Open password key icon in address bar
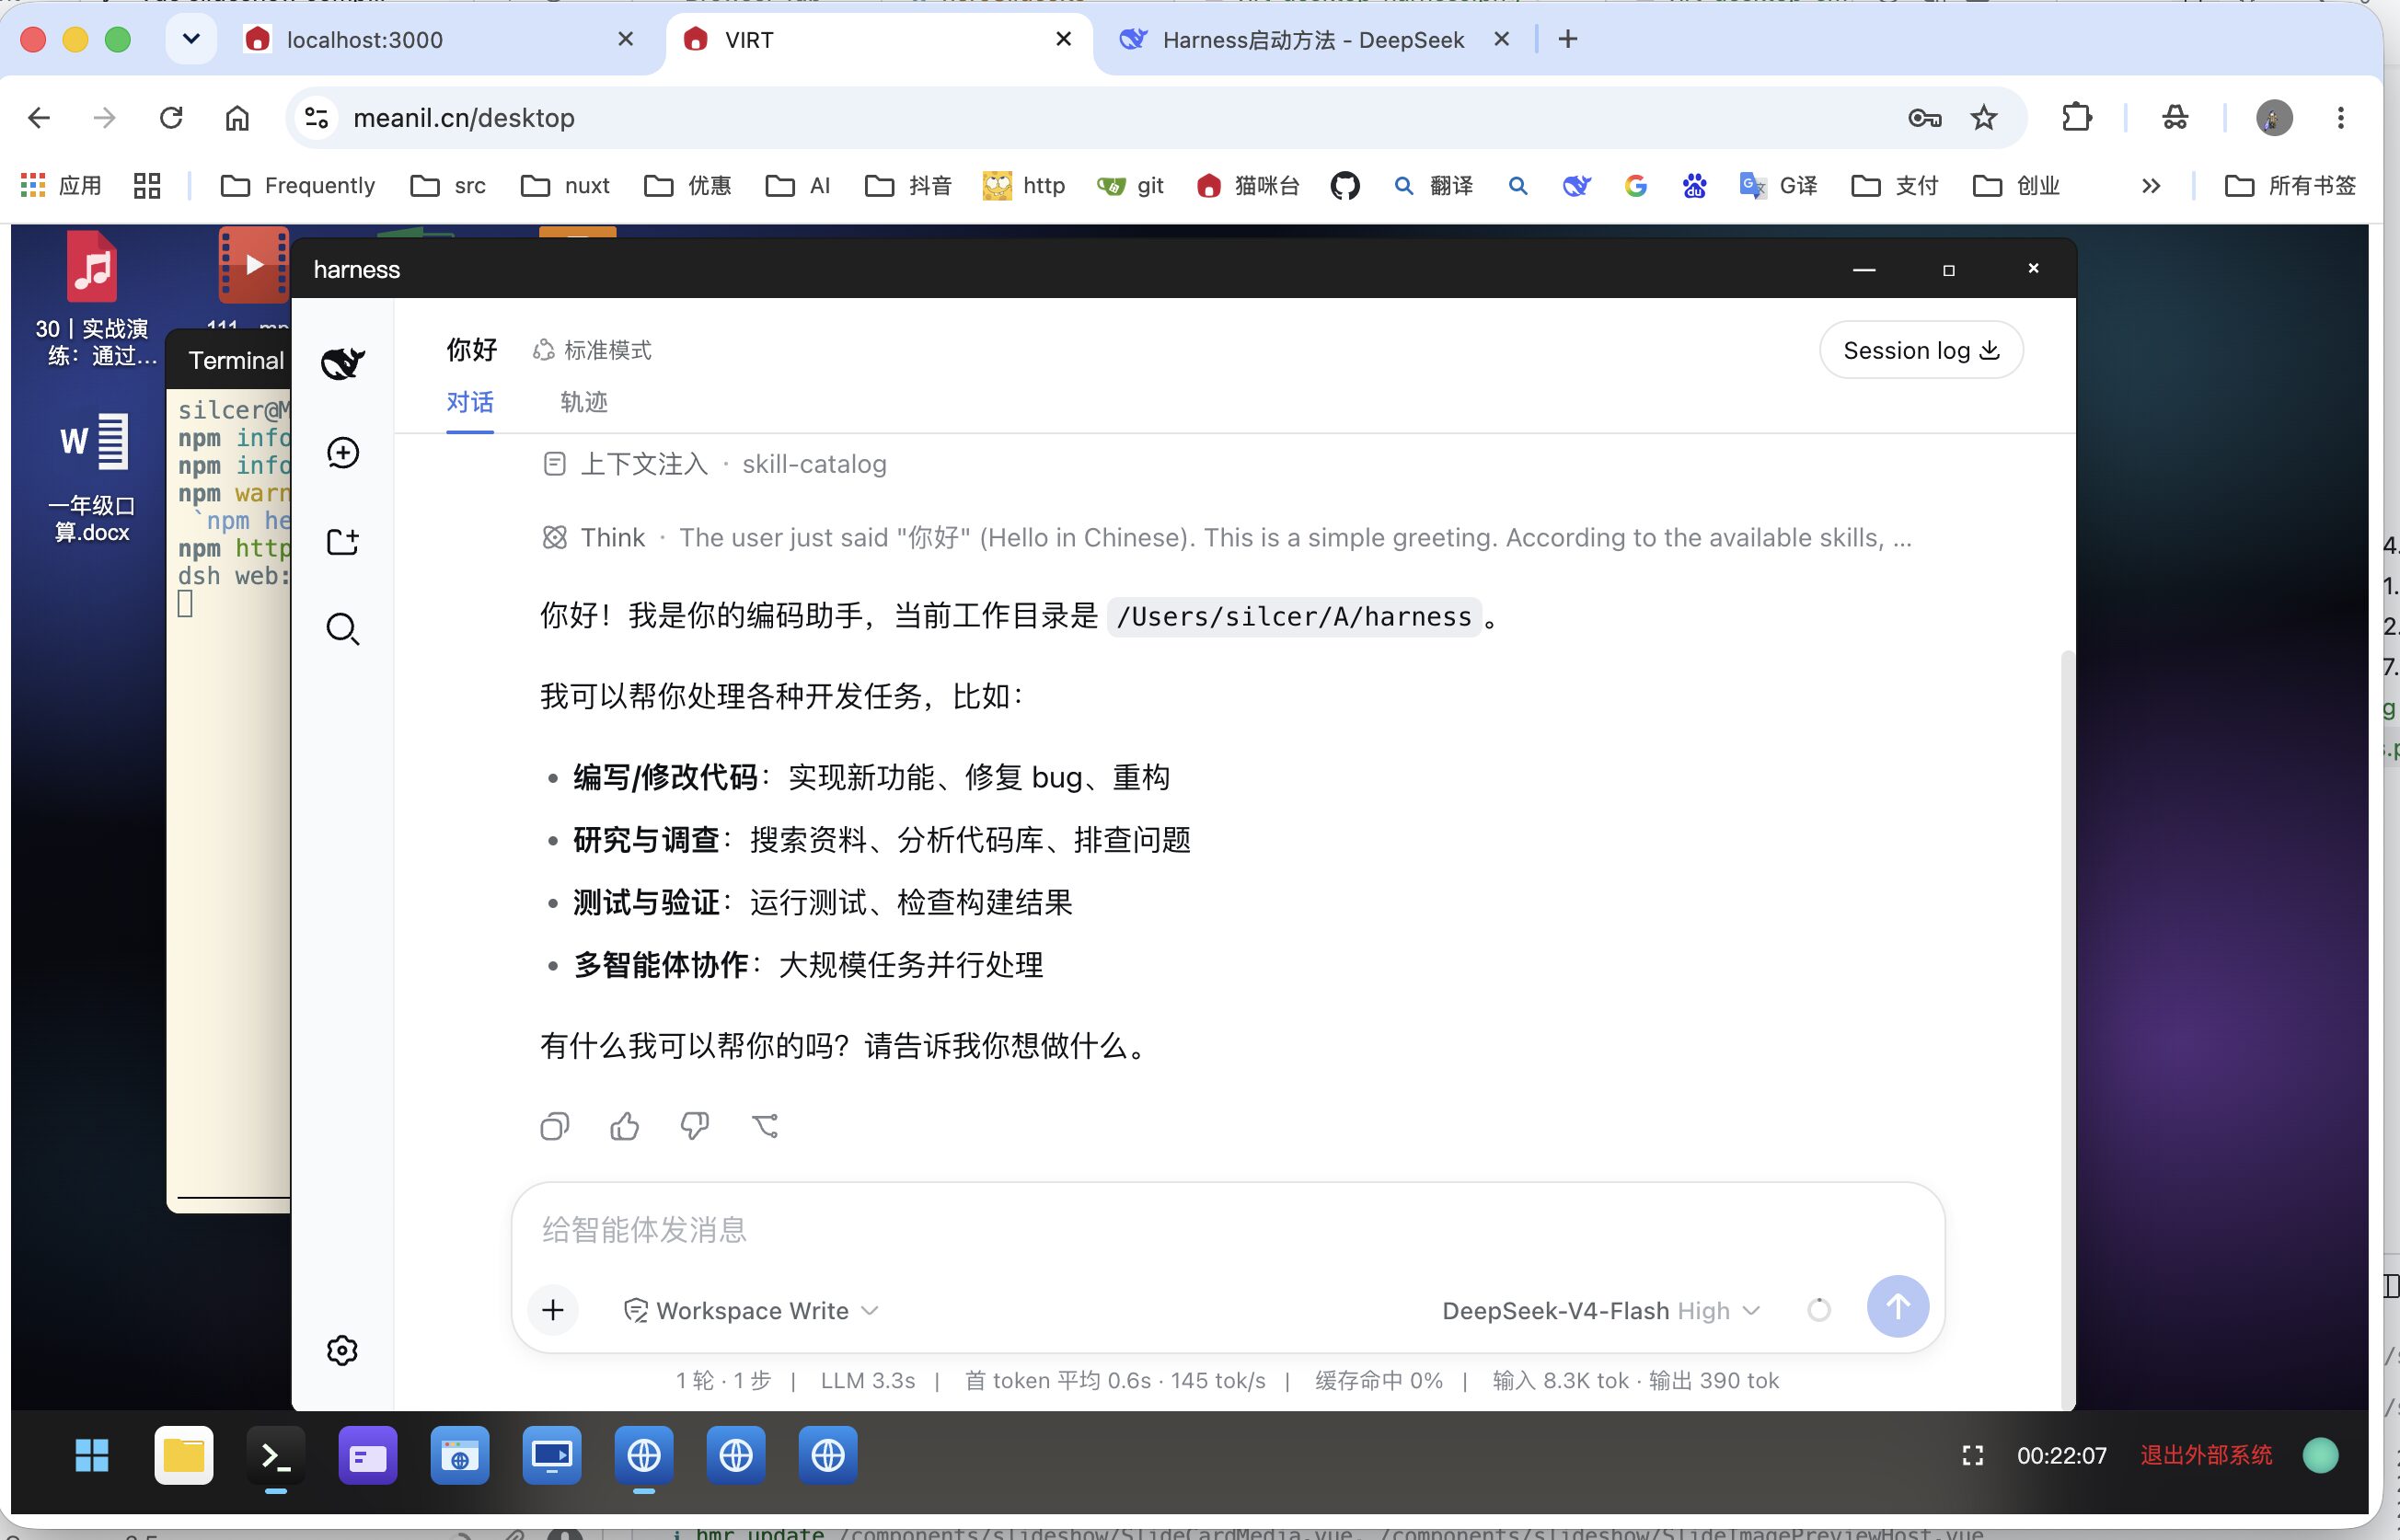 1924,118
